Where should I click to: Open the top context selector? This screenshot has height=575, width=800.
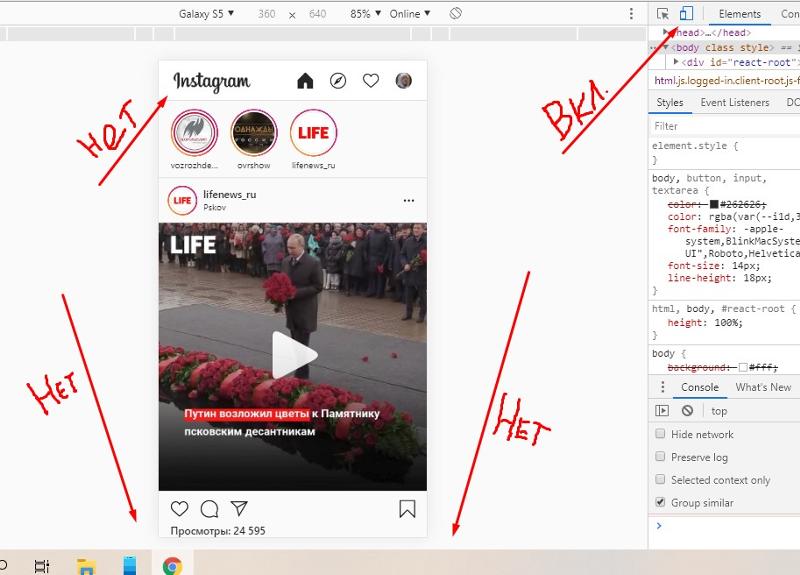[x=719, y=411]
